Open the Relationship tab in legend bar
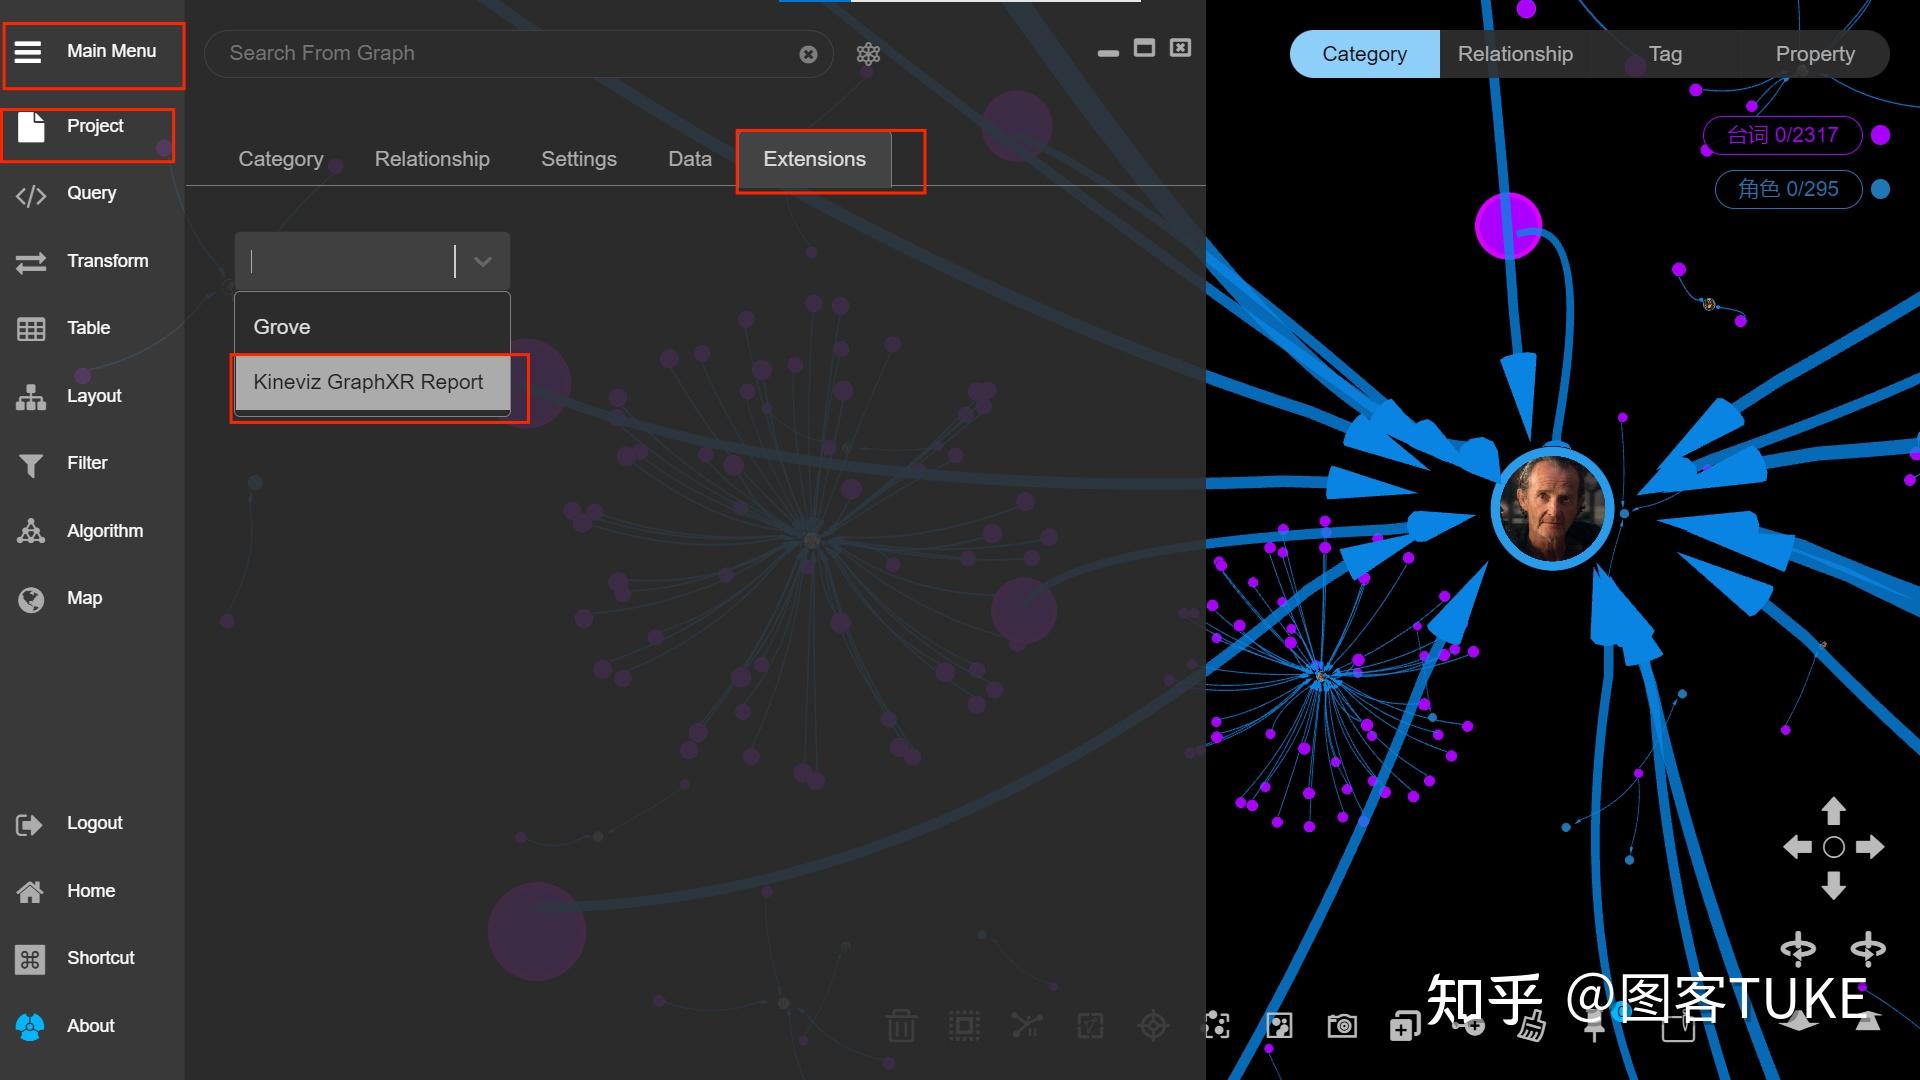 click(1514, 54)
